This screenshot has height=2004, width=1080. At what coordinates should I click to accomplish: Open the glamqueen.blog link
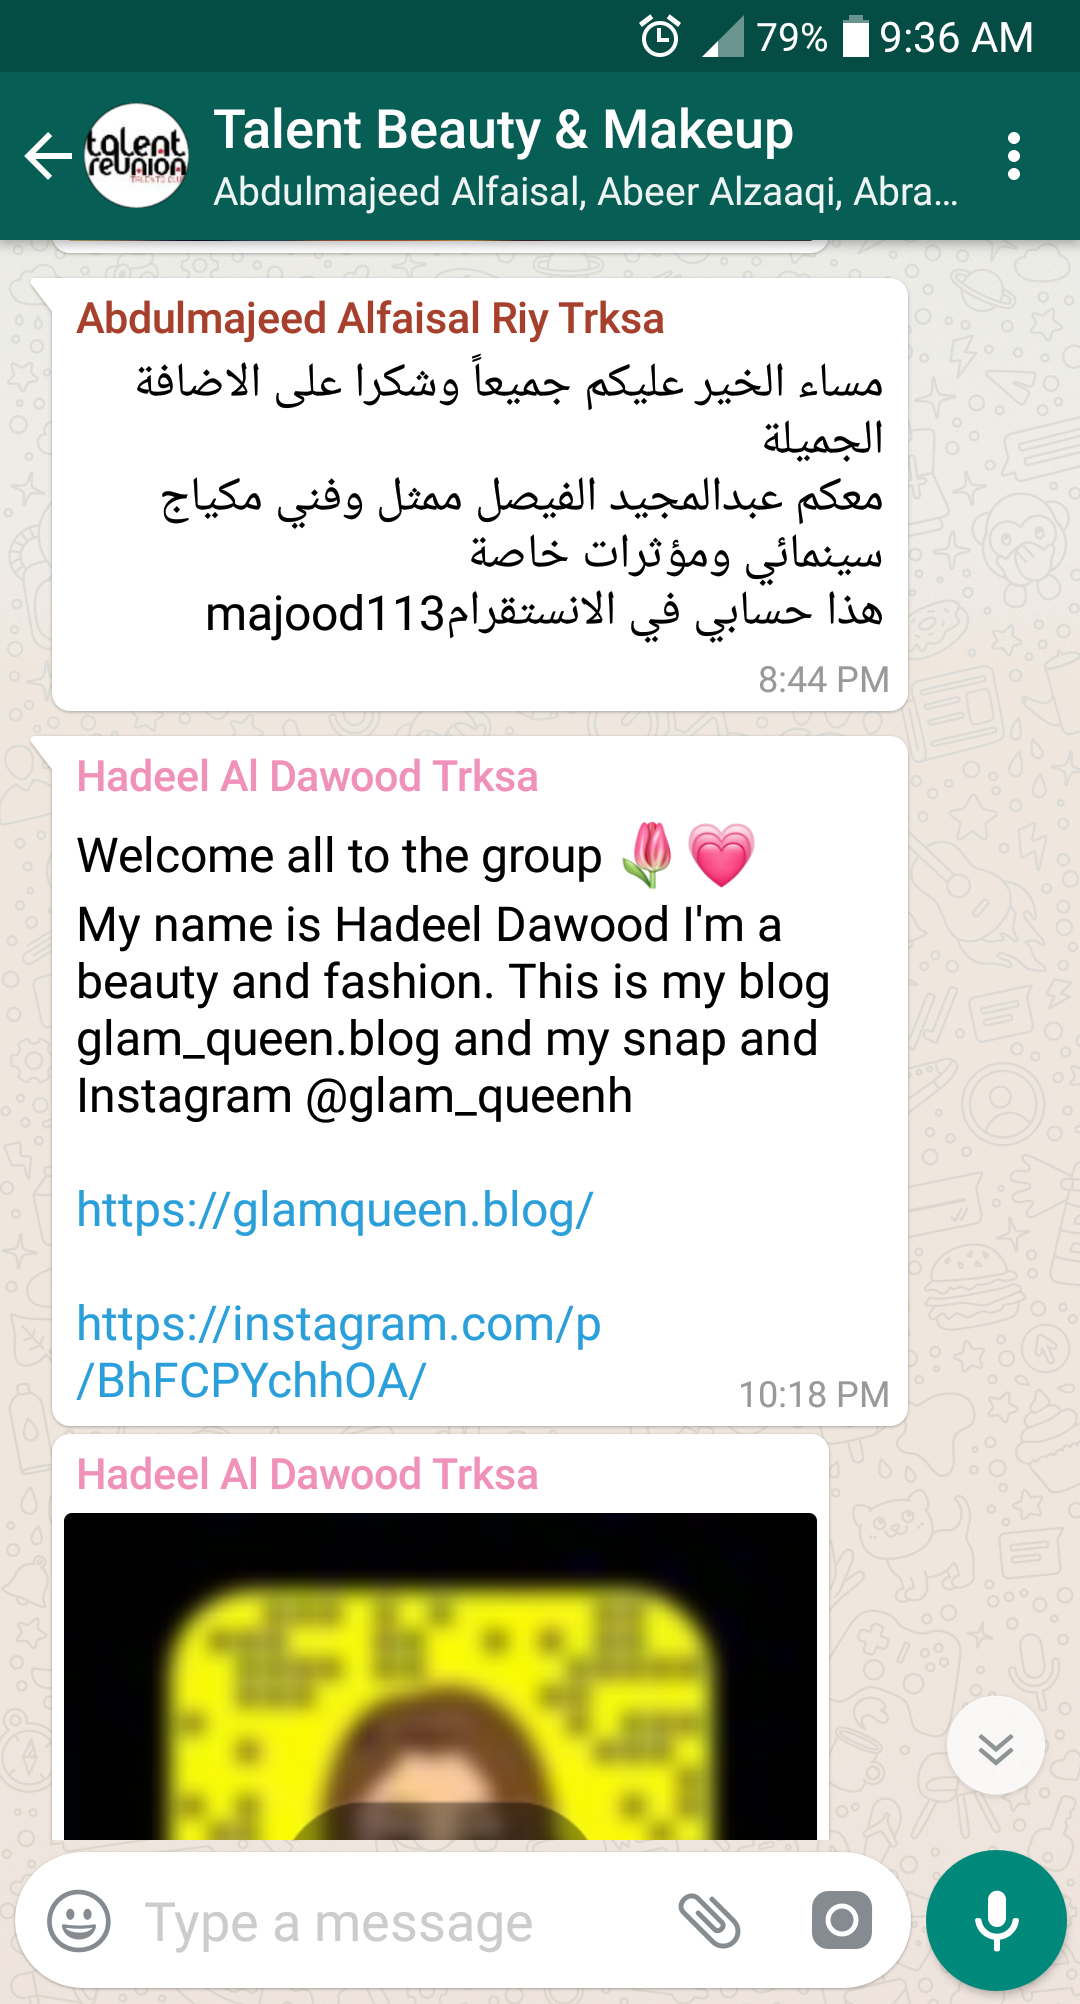(x=335, y=1210)
